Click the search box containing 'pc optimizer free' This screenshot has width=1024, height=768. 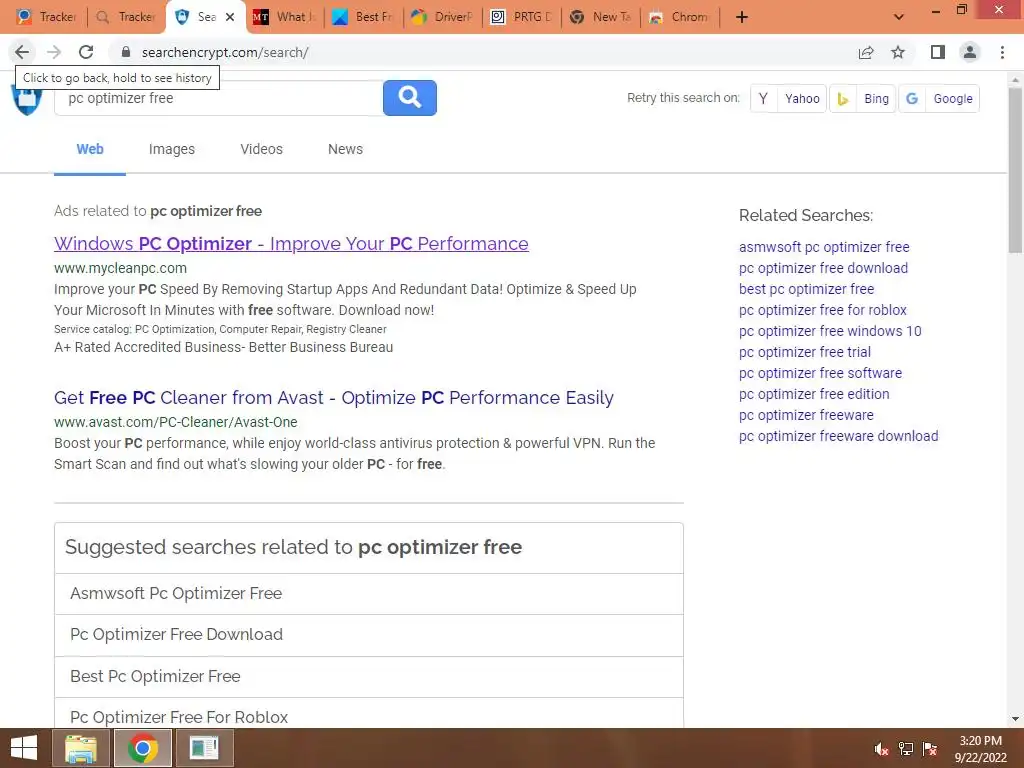click(x=218, y=99)
